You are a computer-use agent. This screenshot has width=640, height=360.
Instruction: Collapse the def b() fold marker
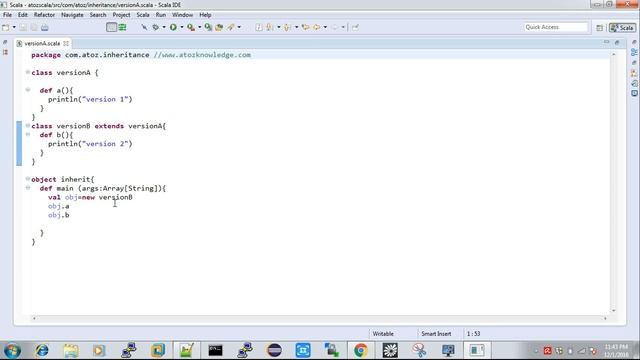point(28,134)
